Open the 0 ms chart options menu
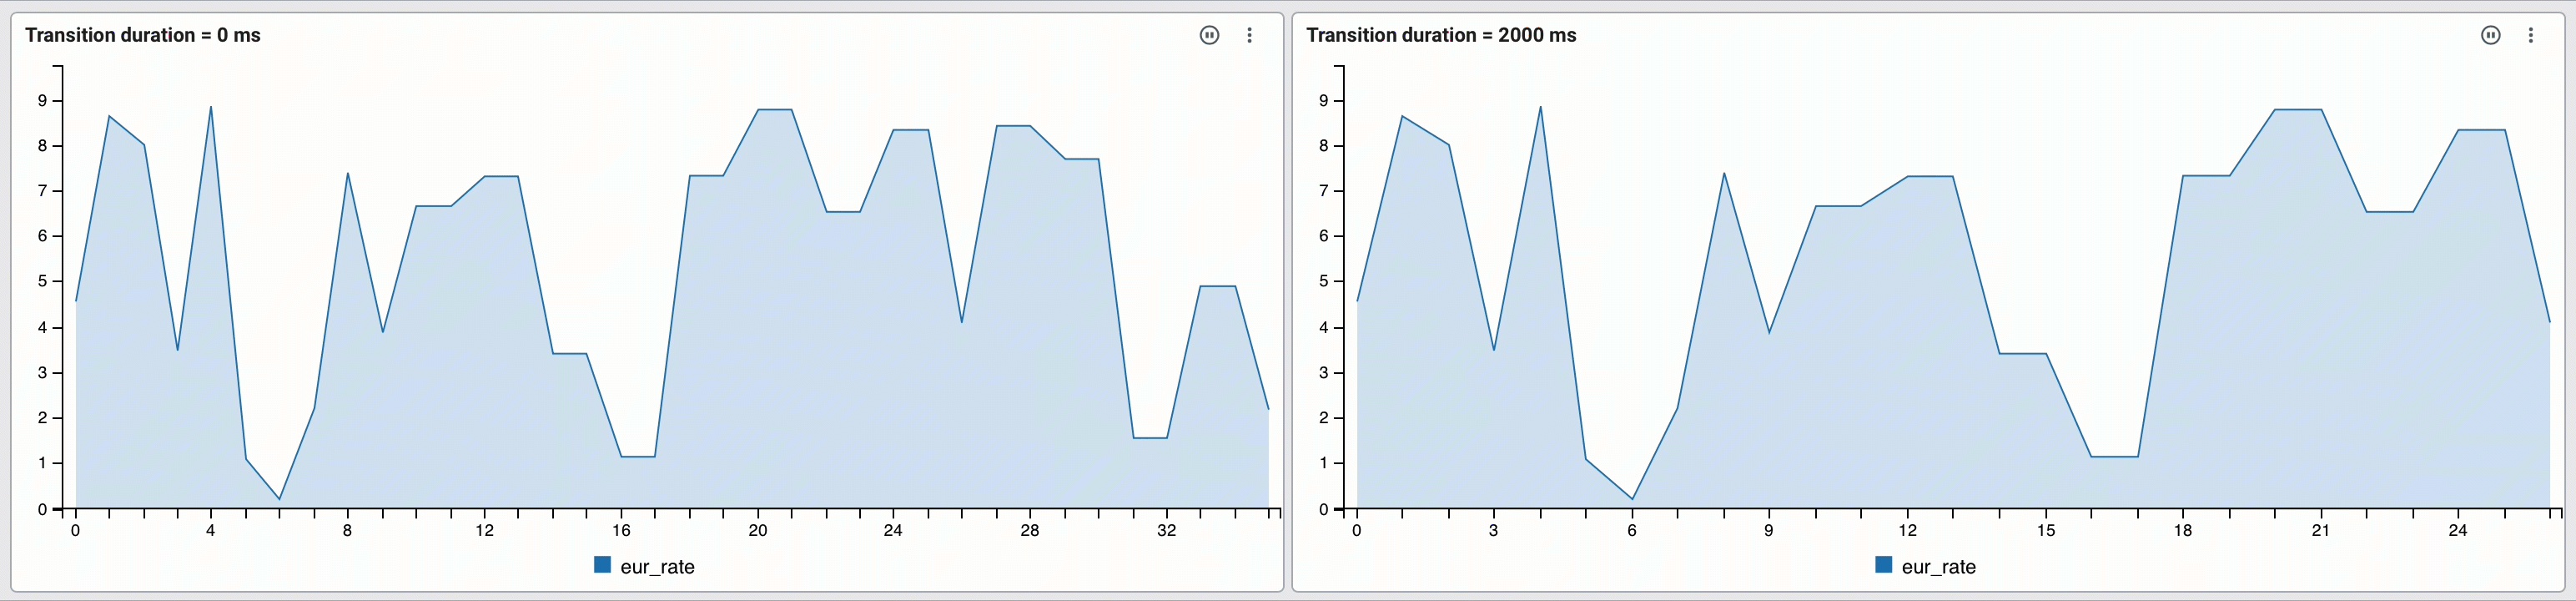The width and height of the screenshot is (2576, 601). tap(1249, 35)
